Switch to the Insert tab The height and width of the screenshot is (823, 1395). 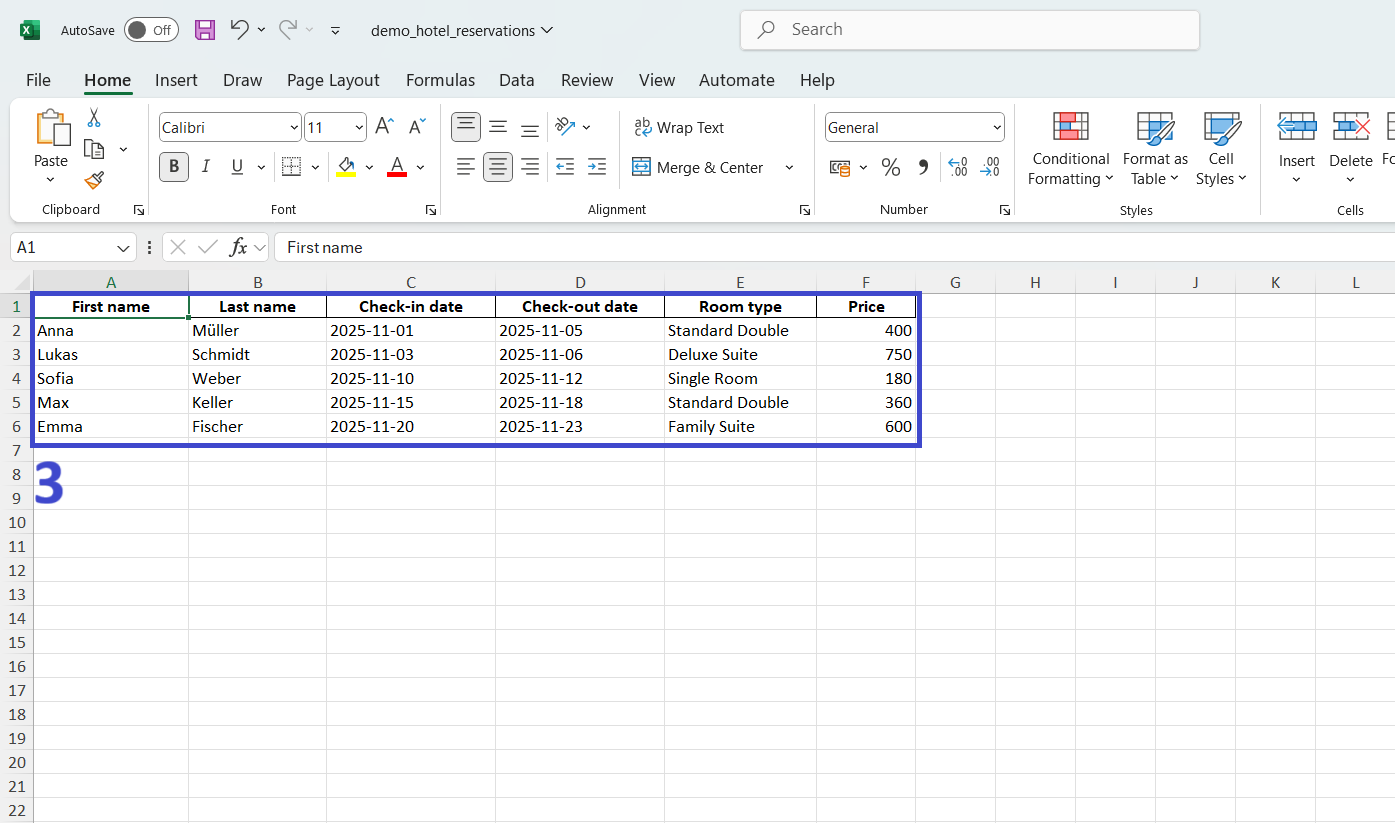pyautogui.click(x=176, y=80)
